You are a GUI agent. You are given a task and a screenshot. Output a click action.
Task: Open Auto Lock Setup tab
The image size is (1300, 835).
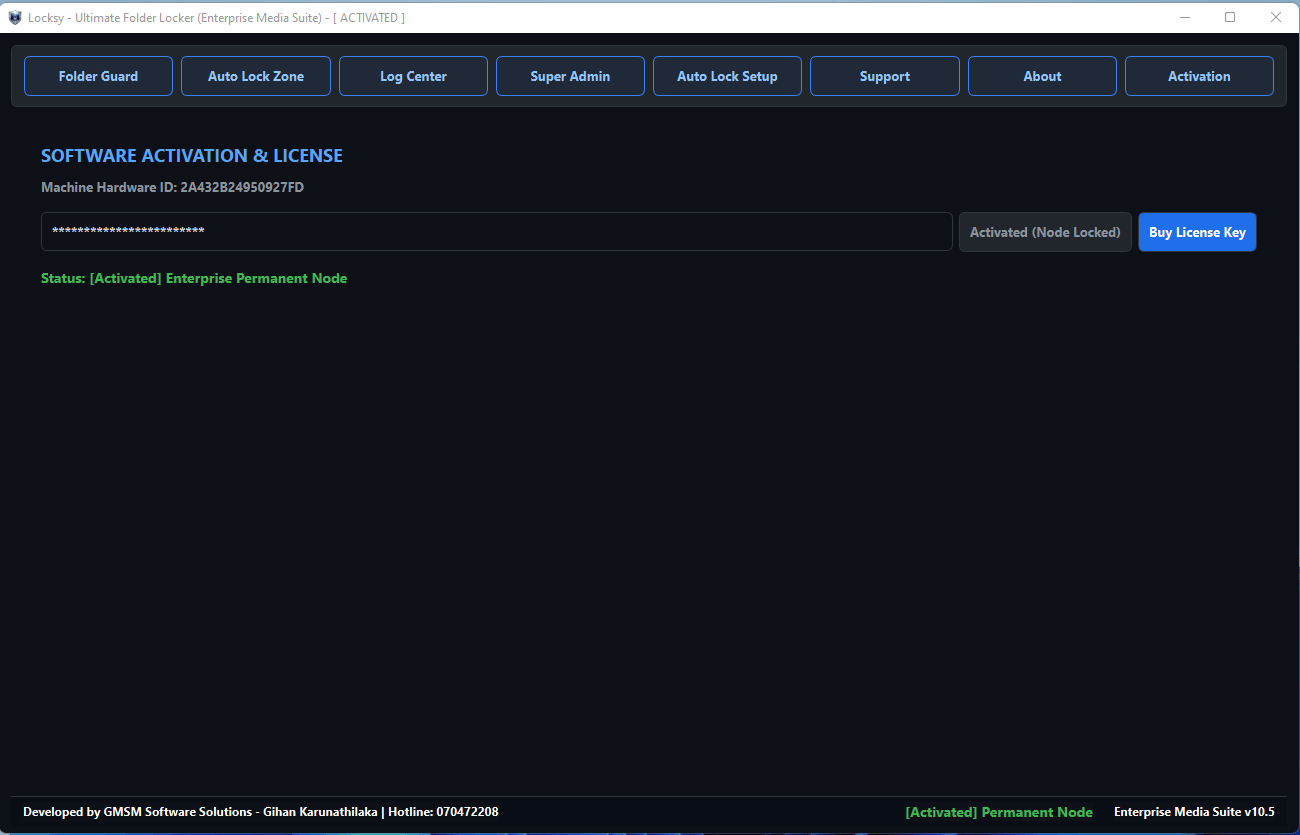pyautogui.click(x=727, y=76)
